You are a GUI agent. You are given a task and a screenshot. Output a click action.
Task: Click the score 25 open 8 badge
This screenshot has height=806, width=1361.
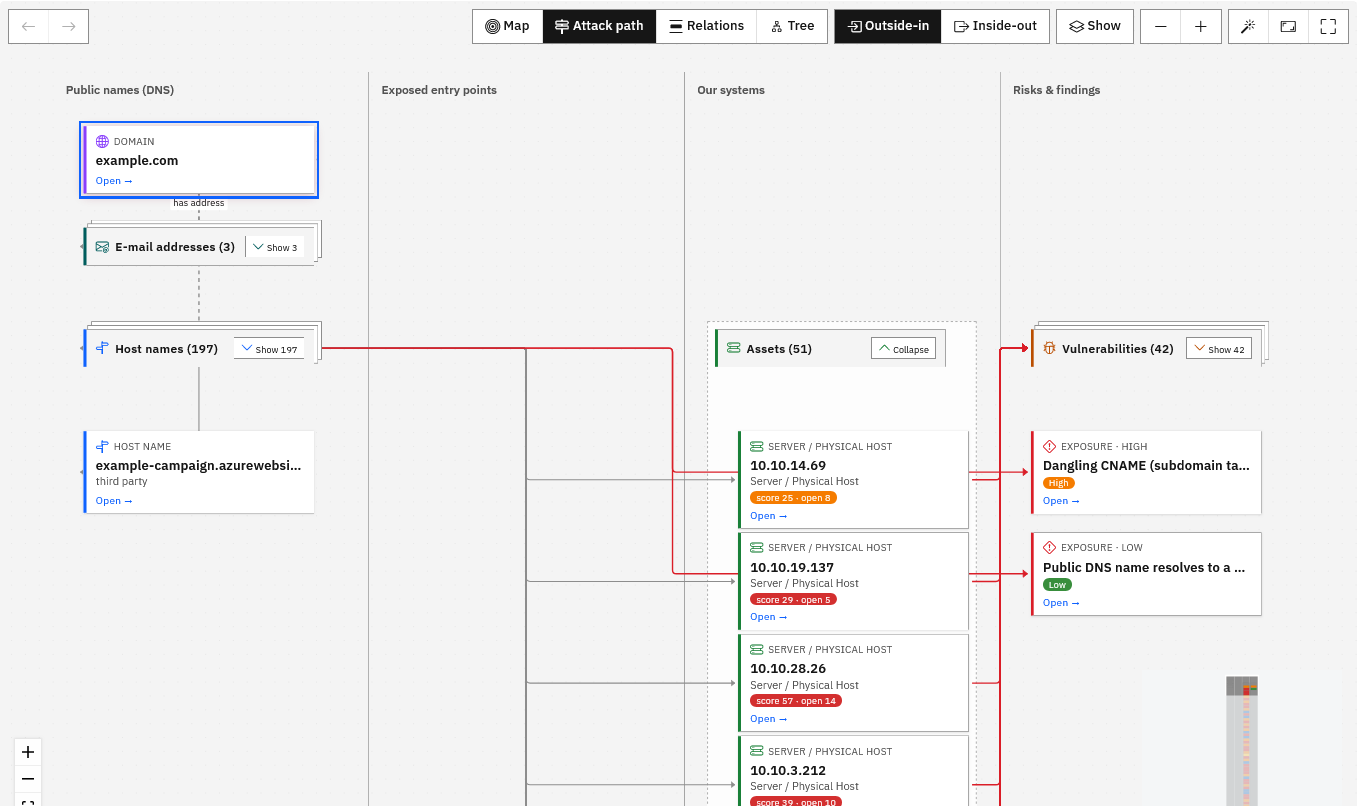pyautogui.click(x=793, y=498)
